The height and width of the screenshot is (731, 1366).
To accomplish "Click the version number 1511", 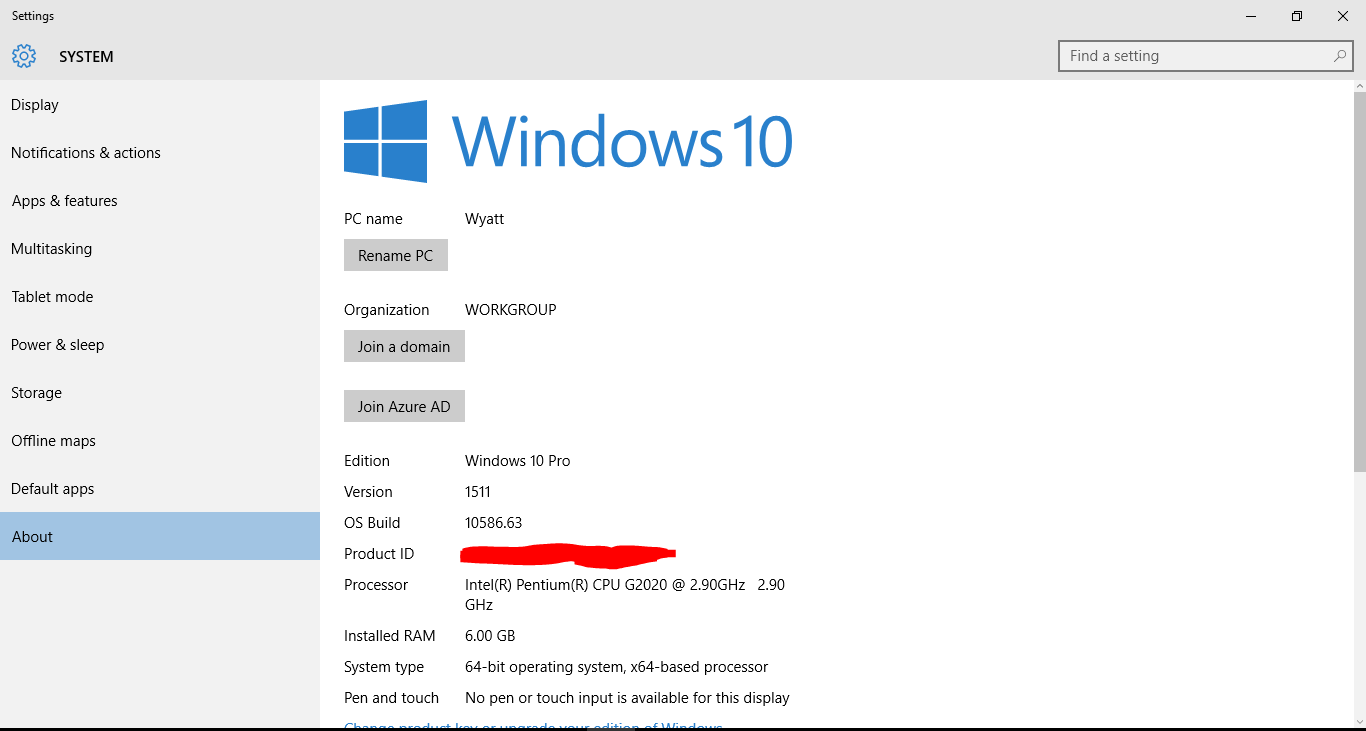I will coord(478,492).
